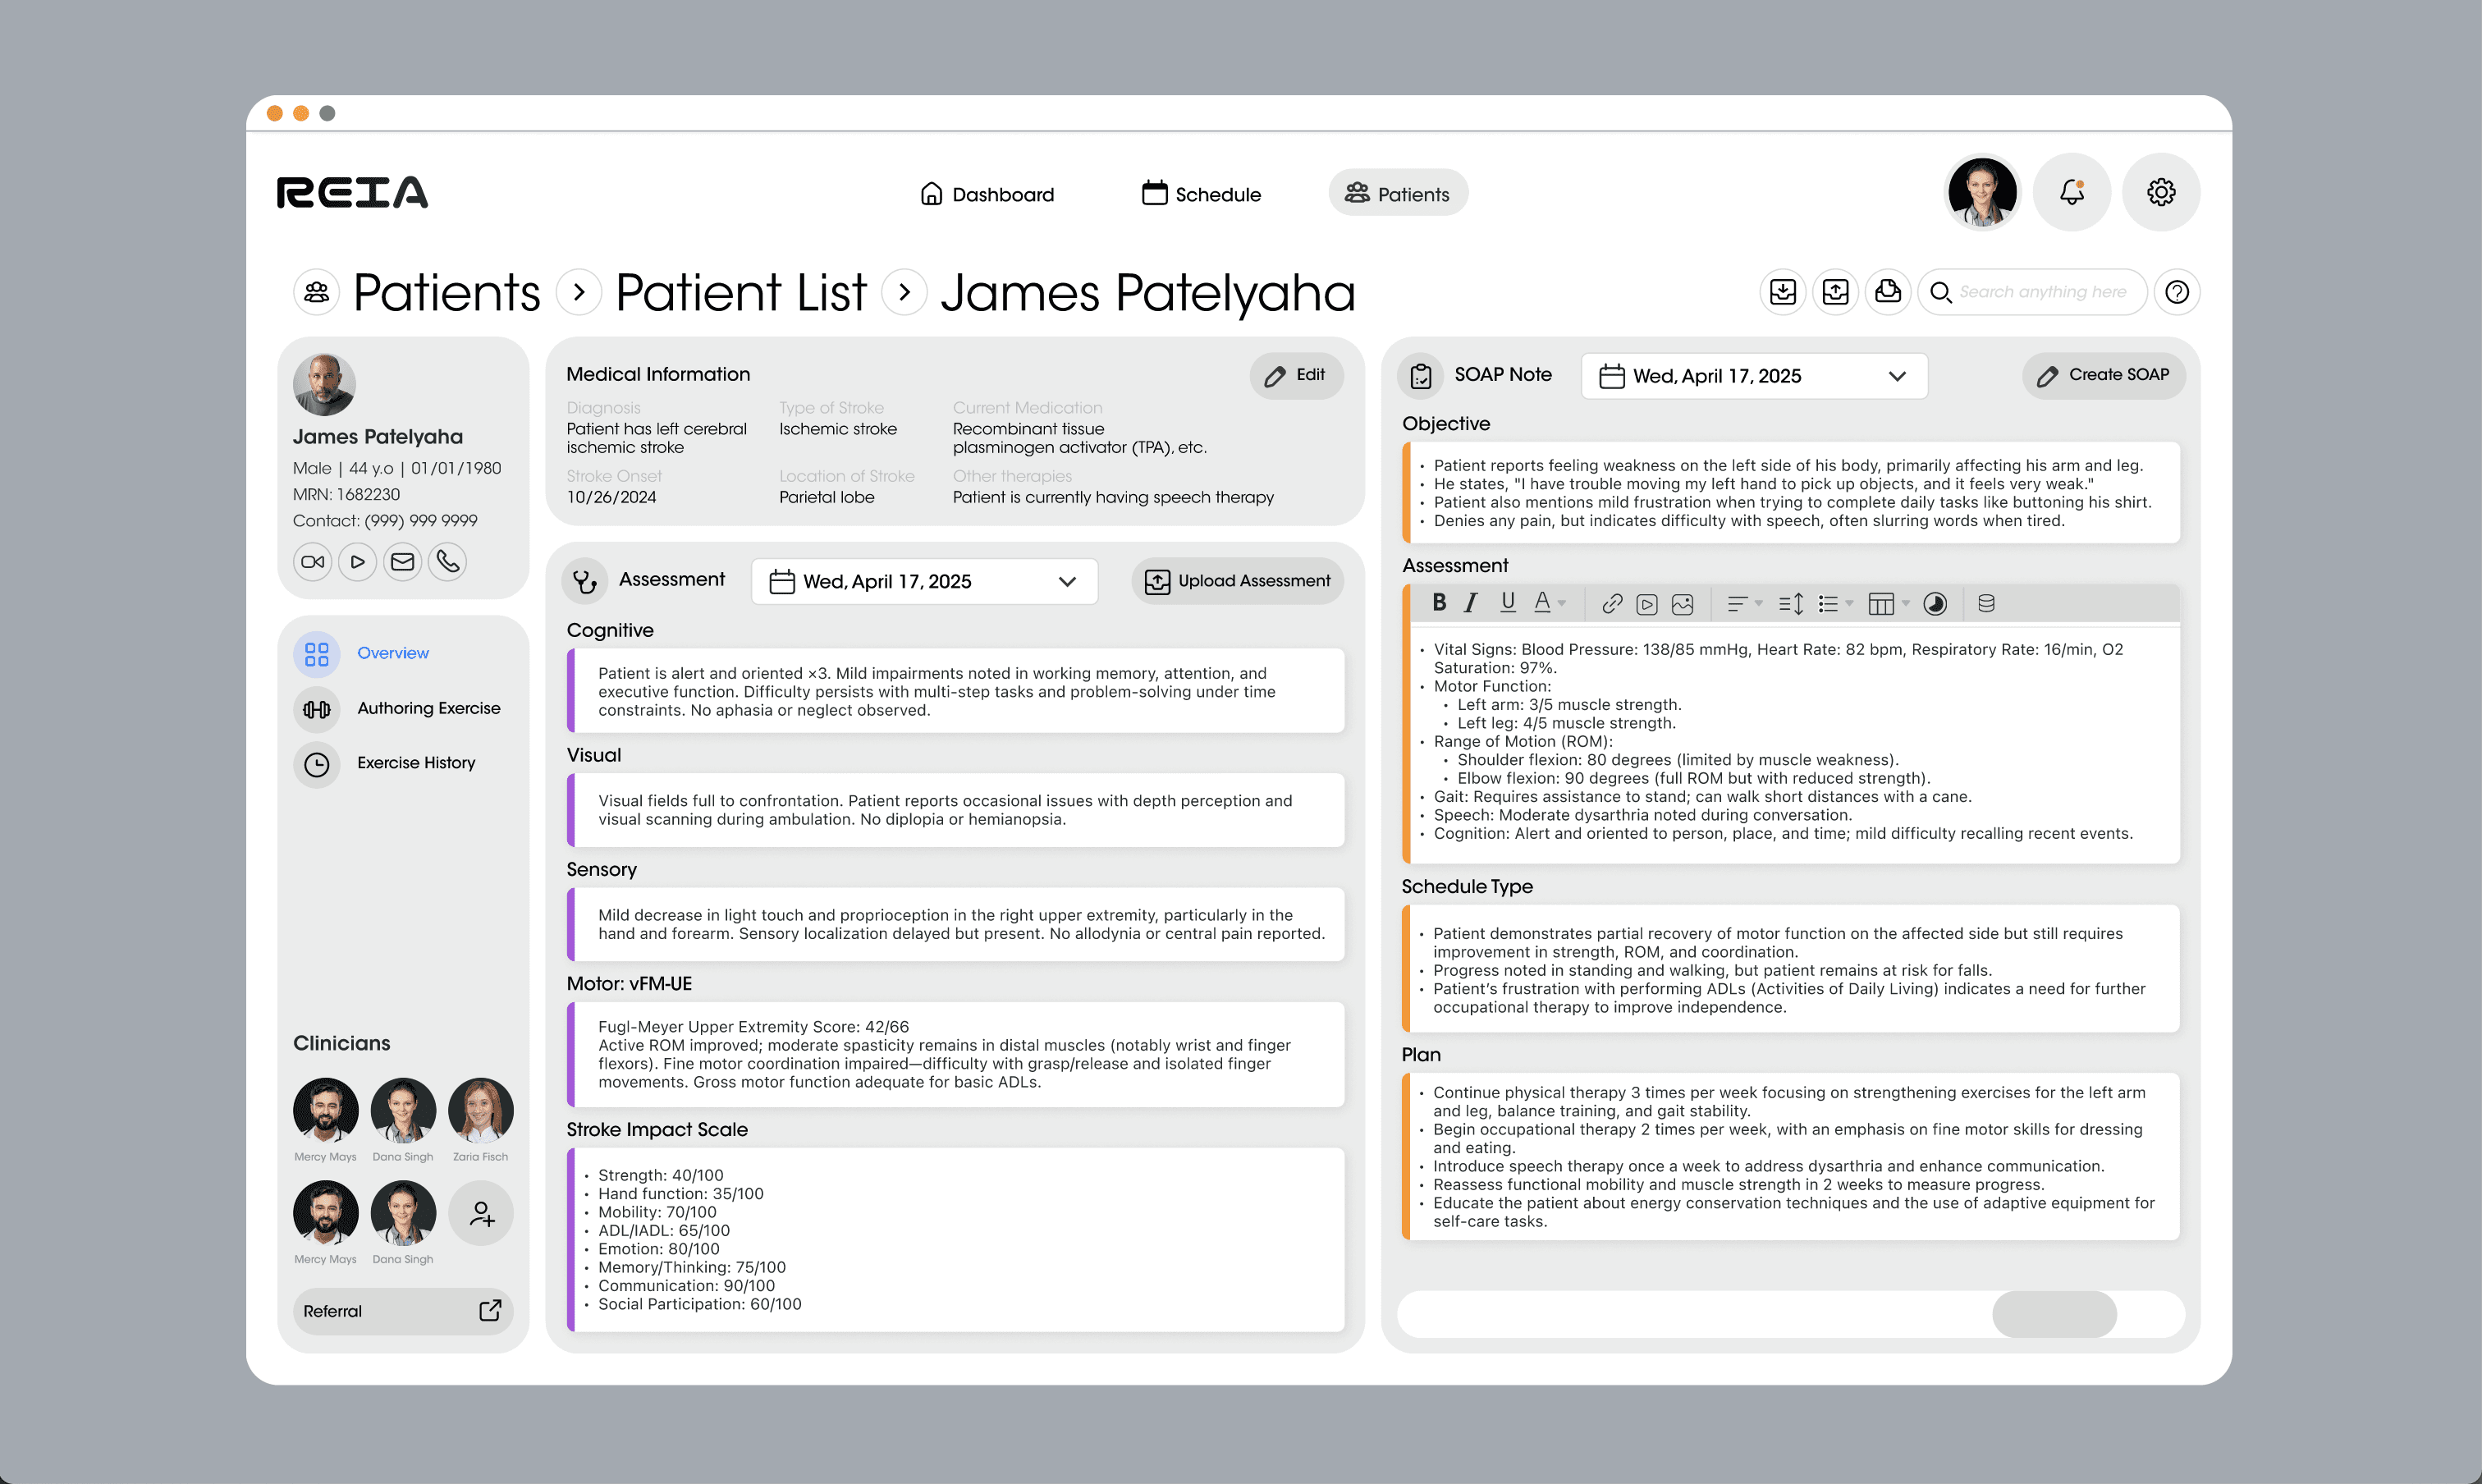This screenshot has width=2482, height=1484.
Task: Insert pie chart in assessment editor
Action: pyautogui.click(x=1934, y=604)
